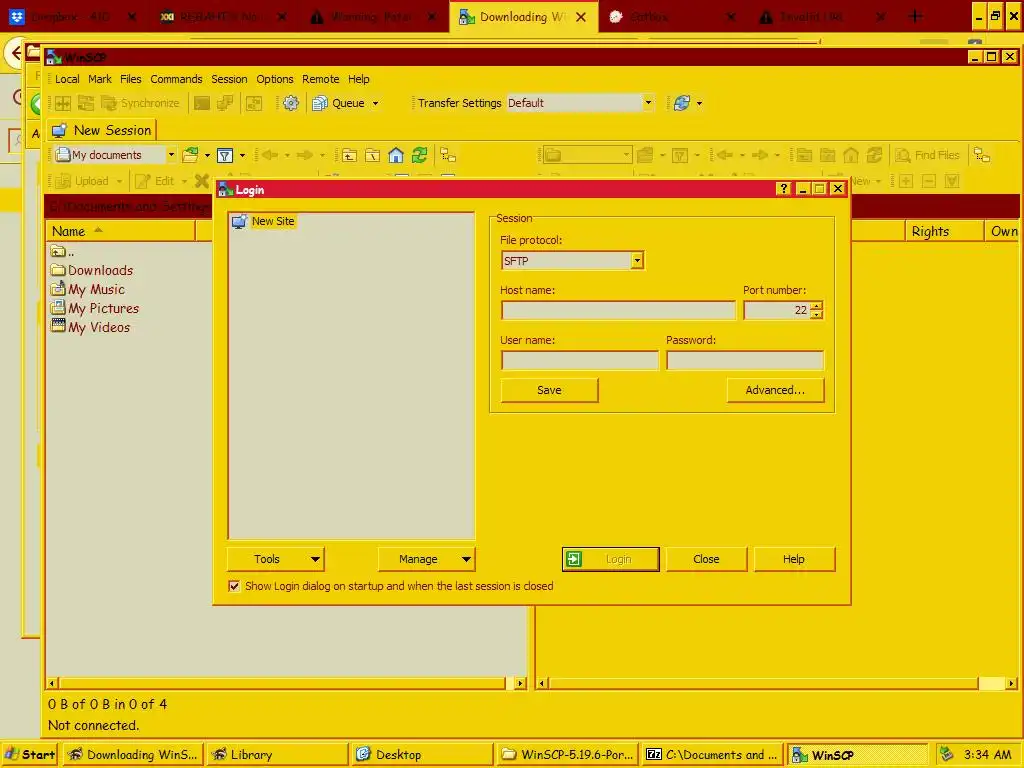Image resolution: width=1024 pixels, height=768 pixels.
Task: Increase the Port number spinner up arrow
Action: [816, 305]
